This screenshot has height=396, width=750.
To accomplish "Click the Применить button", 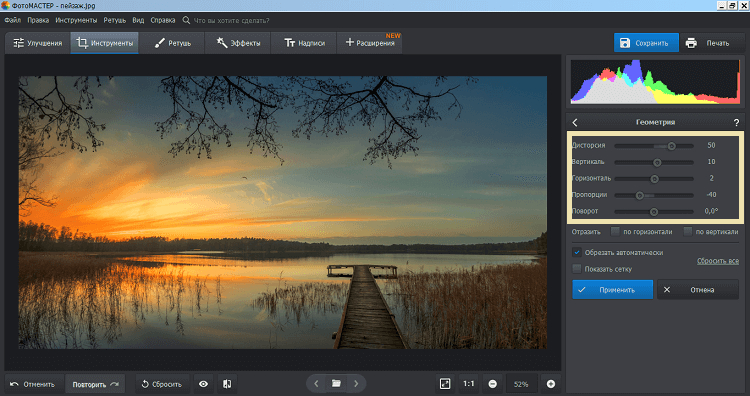I will [x=613, y=290].
